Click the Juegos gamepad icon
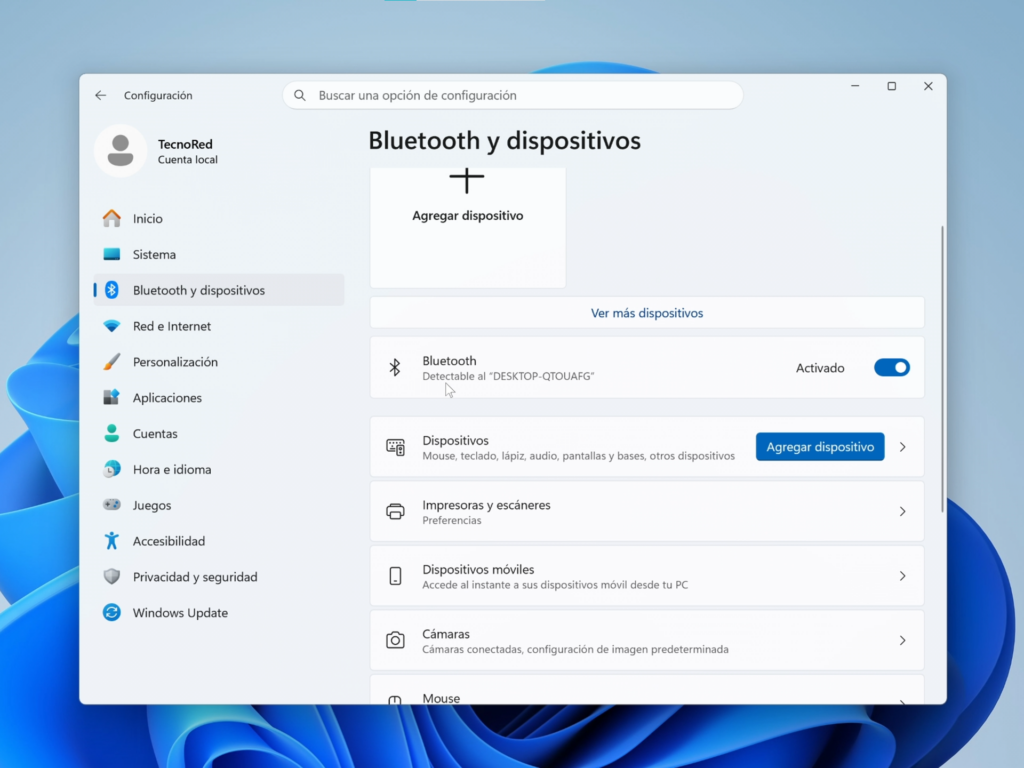The width and height of the screenshot is (1024, 768). [x=112, y=505]
